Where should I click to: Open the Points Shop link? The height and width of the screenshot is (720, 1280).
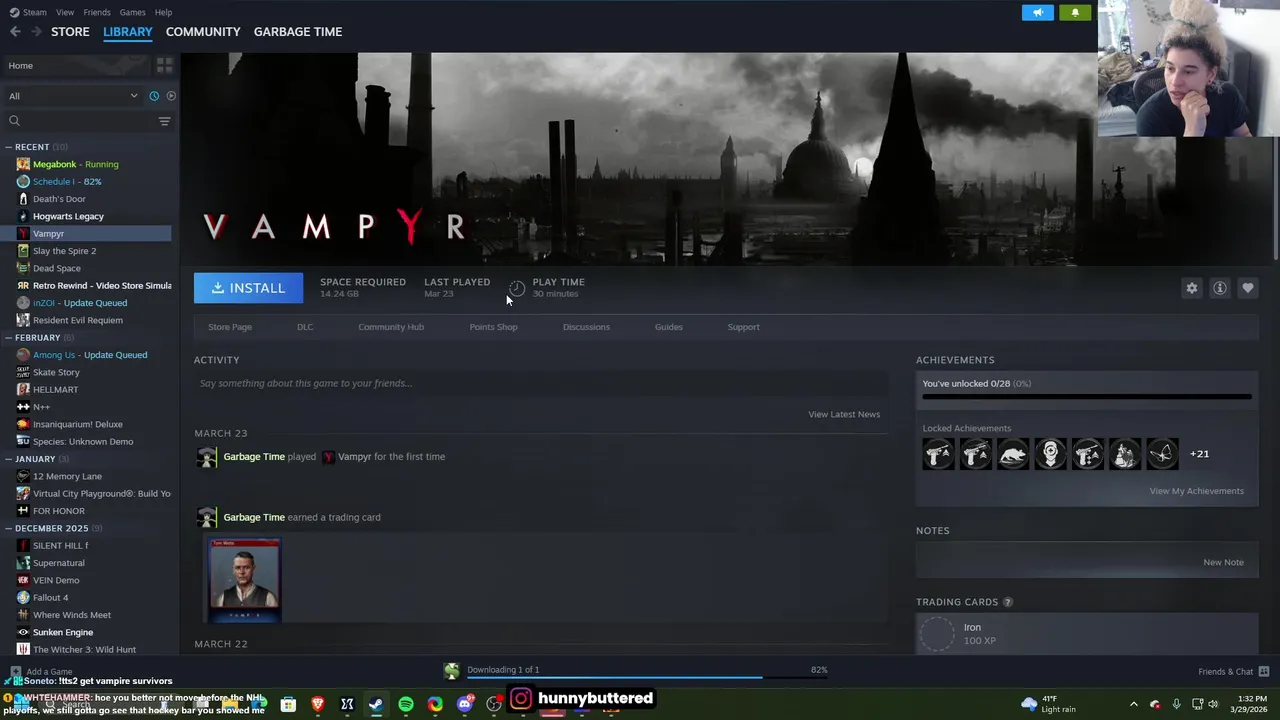pyautogui.click(x=493, y=327)
